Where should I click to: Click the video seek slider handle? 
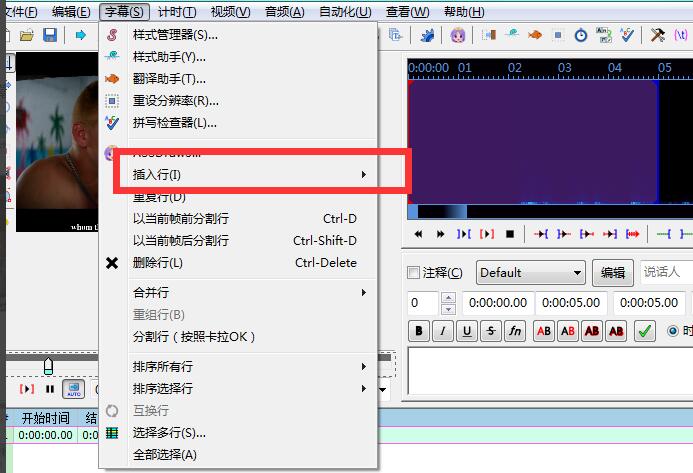point(48,366)
